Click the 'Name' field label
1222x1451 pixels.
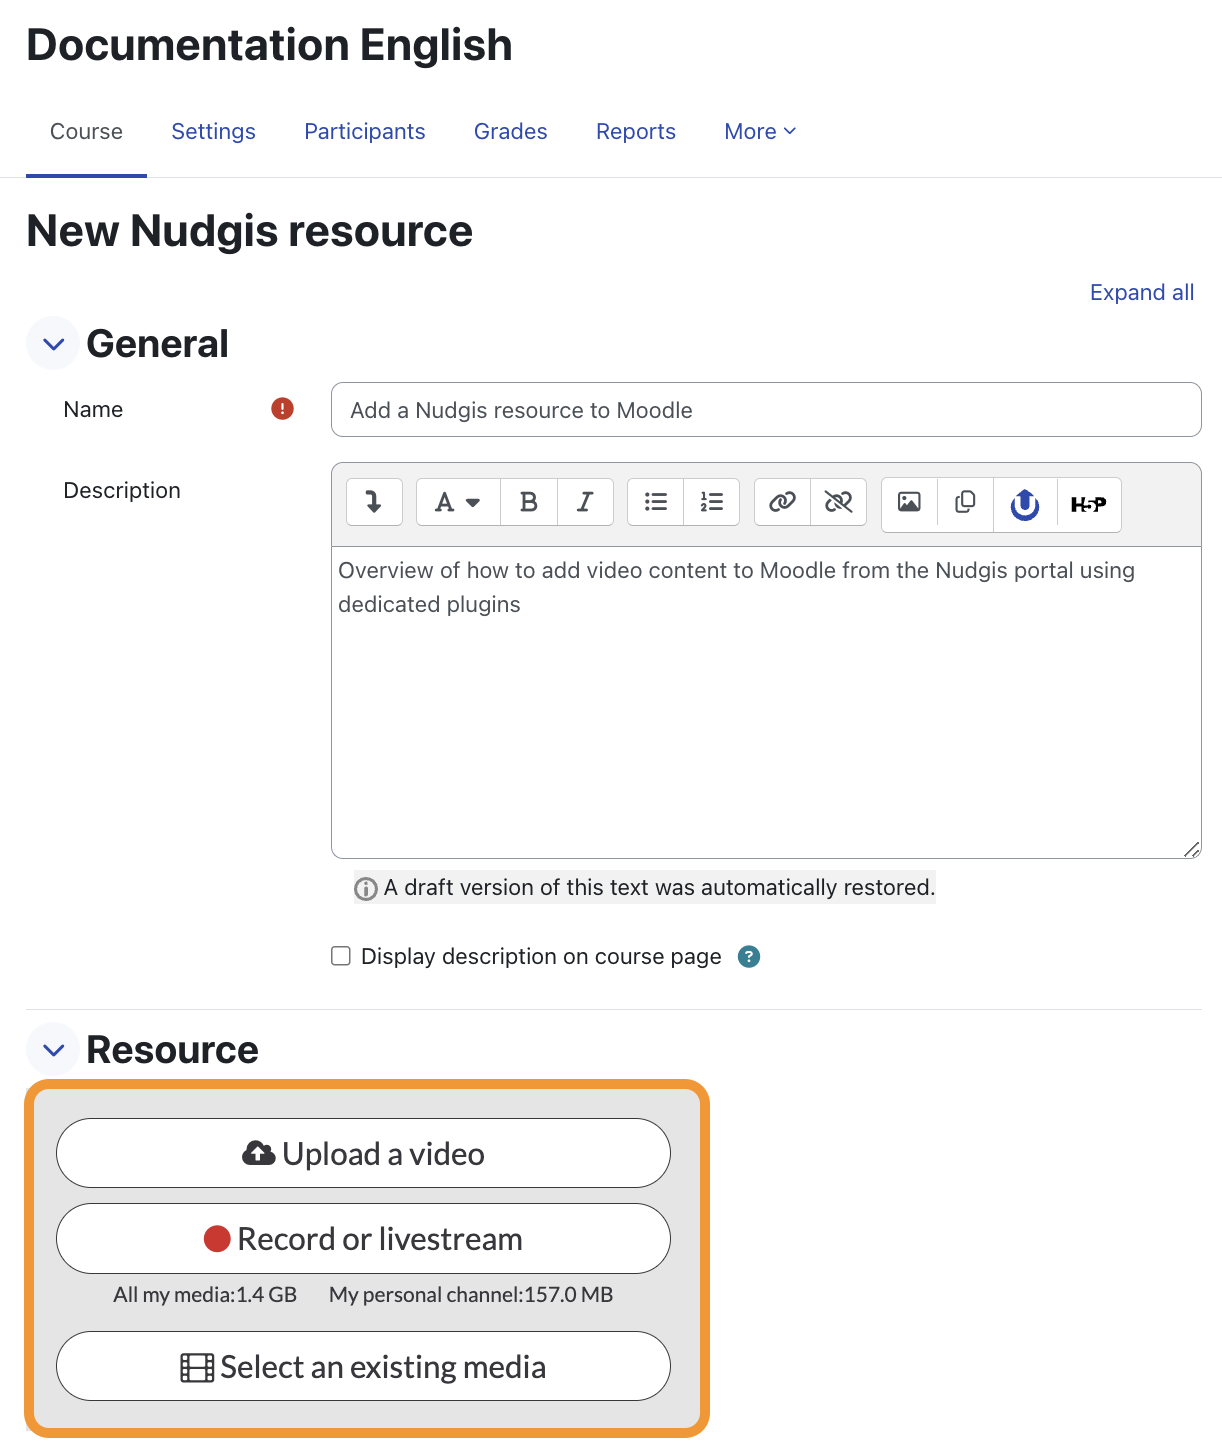coord(93,409)
